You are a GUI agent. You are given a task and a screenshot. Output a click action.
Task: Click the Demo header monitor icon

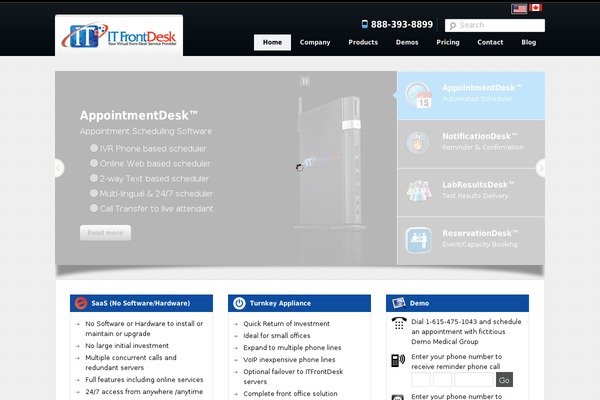point(398,303)
